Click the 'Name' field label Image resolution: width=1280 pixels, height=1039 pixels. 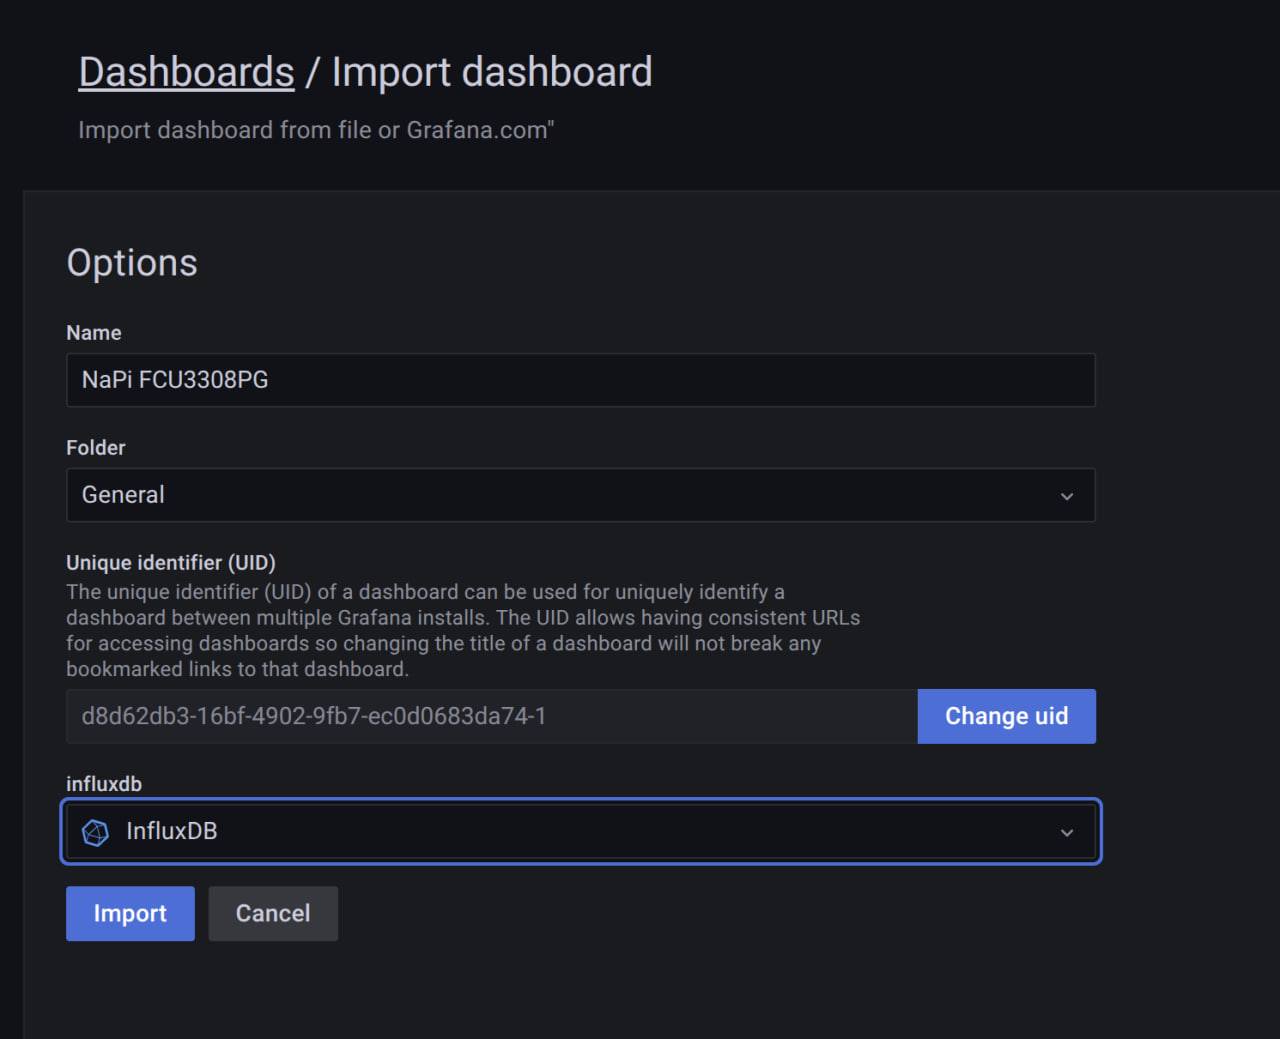pyautogui.click(x=94, y=333)
